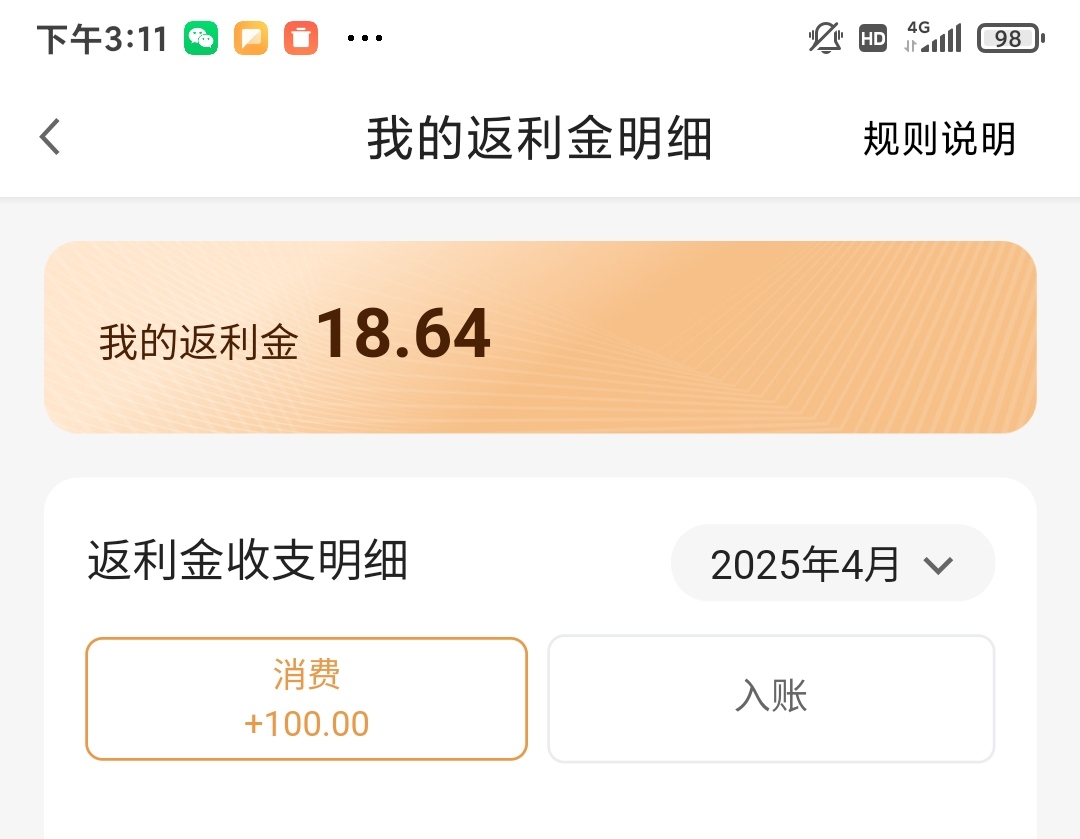Tap the red trash notification icon
Screen dimensions: 1080x839
point(301,38)
